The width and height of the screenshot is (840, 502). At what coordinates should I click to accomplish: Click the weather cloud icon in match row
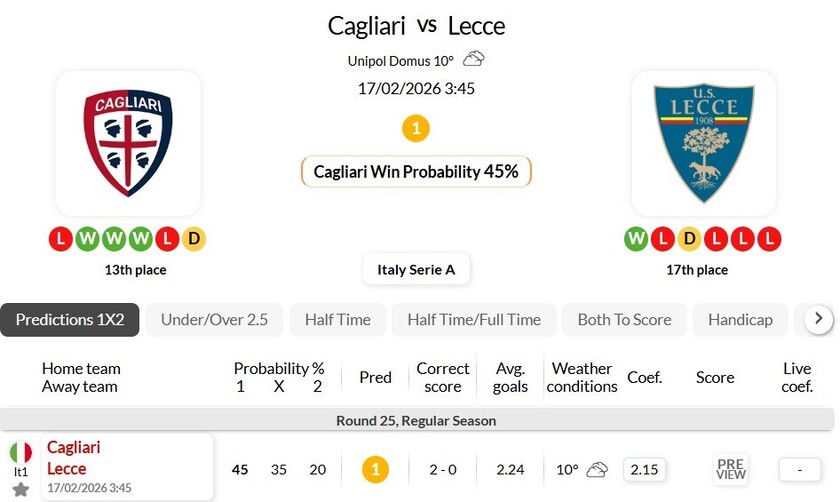click(597, 469)
